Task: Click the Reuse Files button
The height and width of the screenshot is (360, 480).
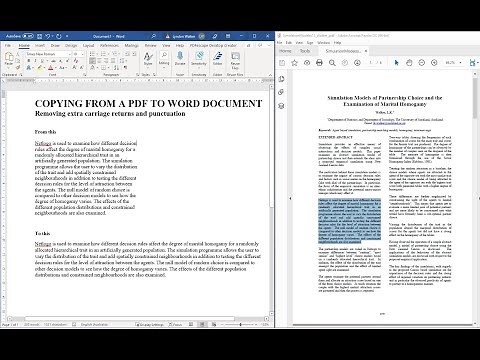Action: [235, 60]
